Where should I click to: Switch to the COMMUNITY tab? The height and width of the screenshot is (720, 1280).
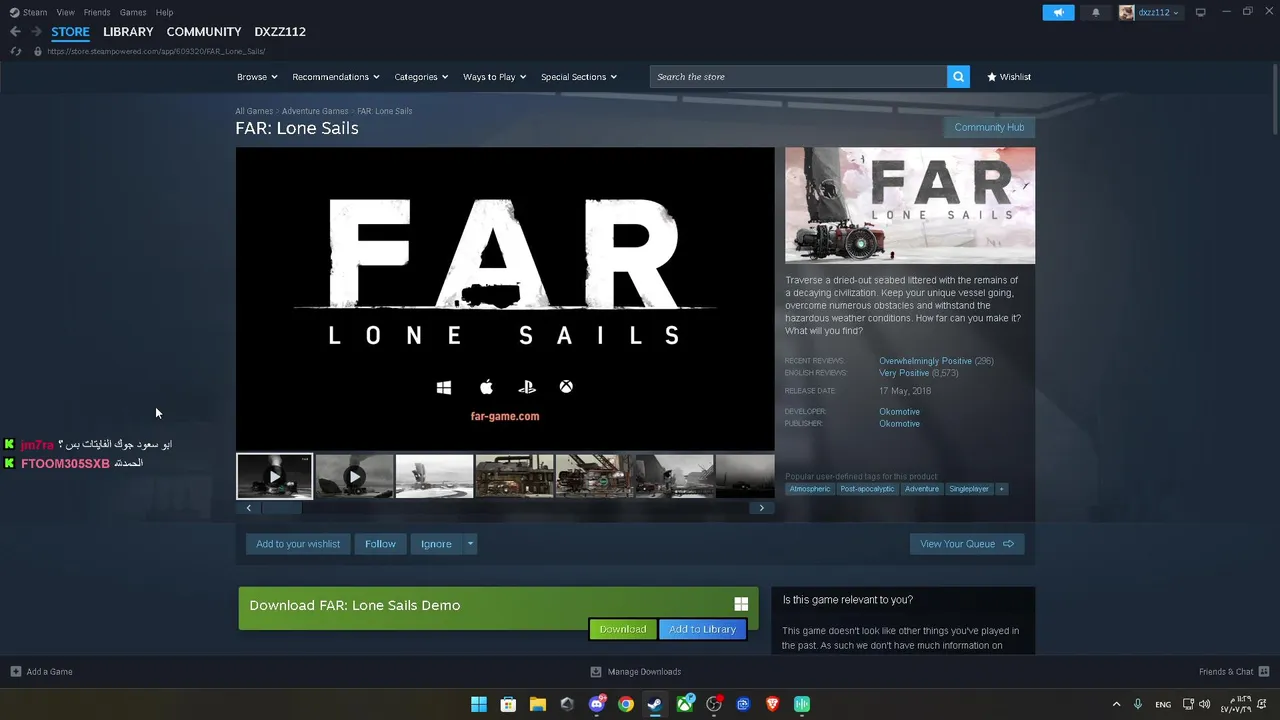pos(204,32)
